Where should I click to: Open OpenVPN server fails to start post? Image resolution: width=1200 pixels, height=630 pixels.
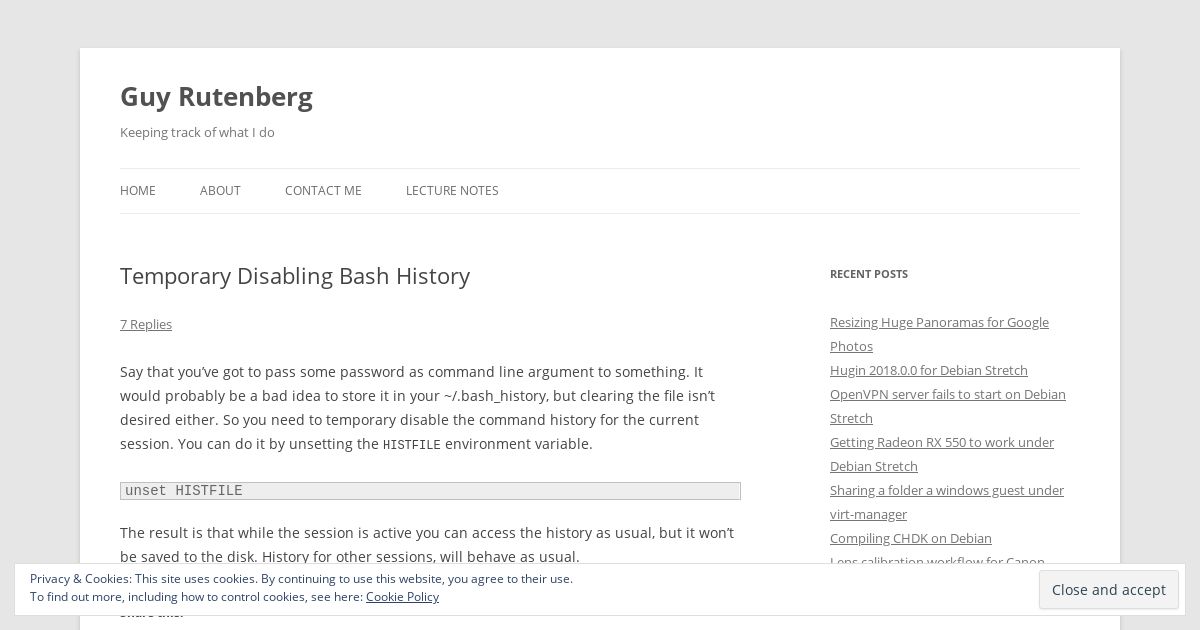[948, 406]
